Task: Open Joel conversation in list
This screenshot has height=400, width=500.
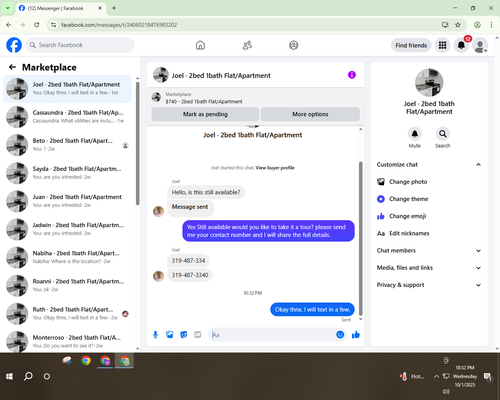Action: click(68, 89)
